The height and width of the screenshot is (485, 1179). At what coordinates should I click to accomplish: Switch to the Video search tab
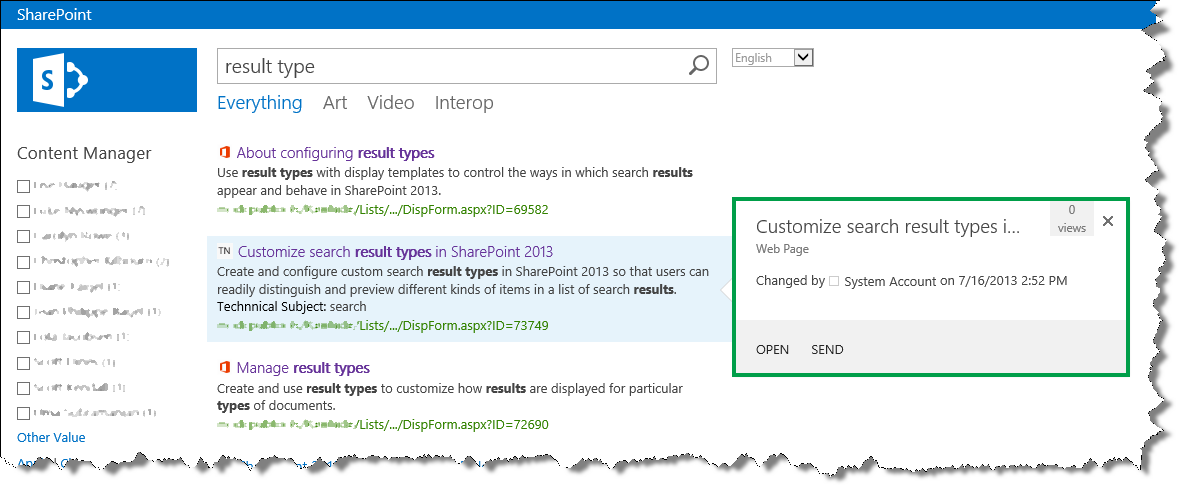(390, 103)
